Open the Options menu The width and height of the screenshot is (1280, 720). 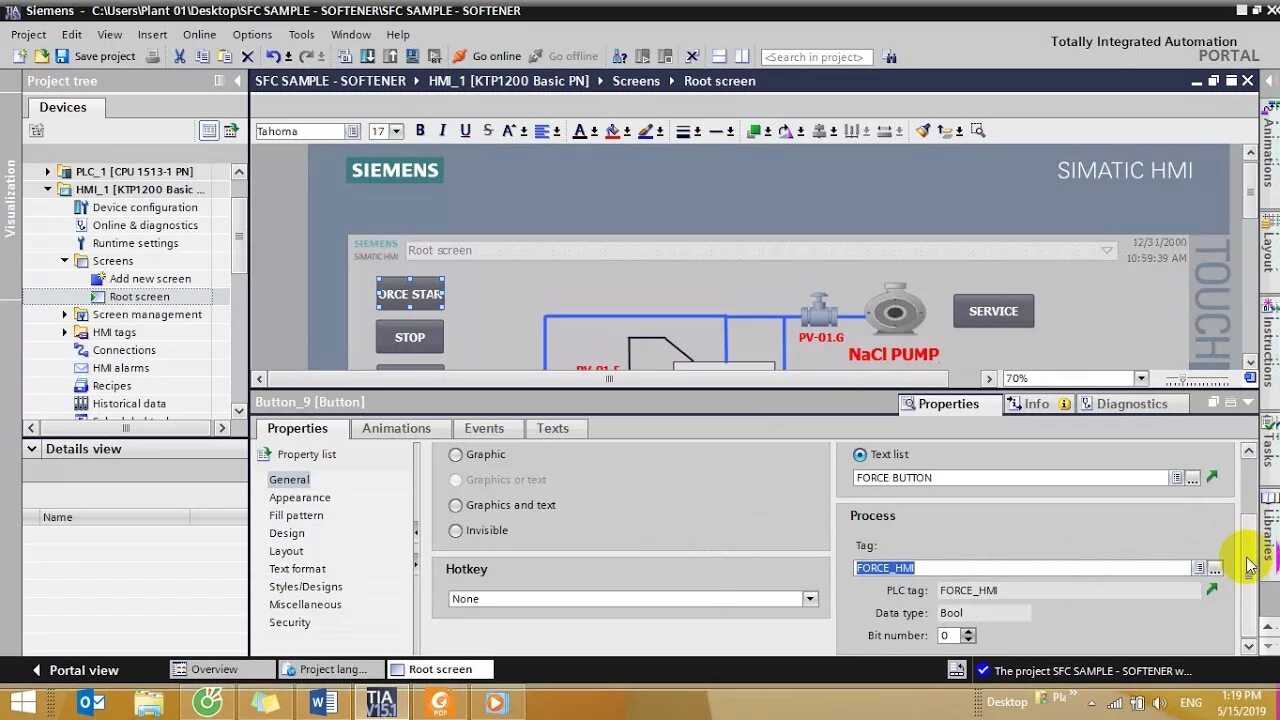251,34
